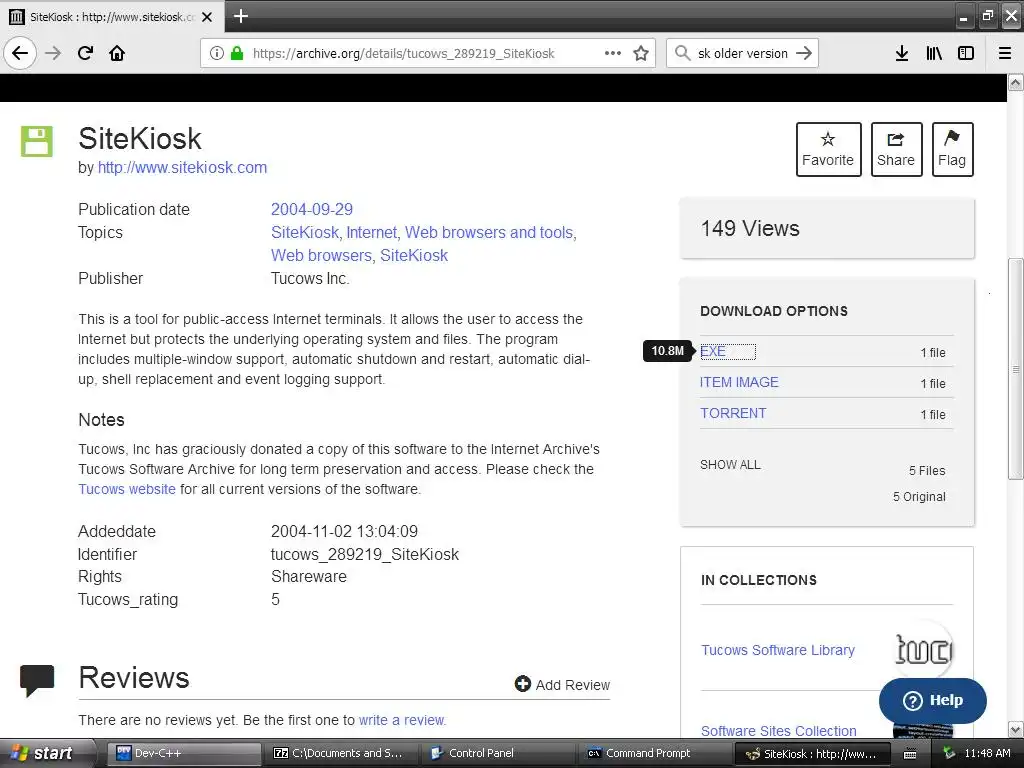Click the forward navigation arrow
Viewport: 1024px width, 768px height.
(x=53, y=53)
